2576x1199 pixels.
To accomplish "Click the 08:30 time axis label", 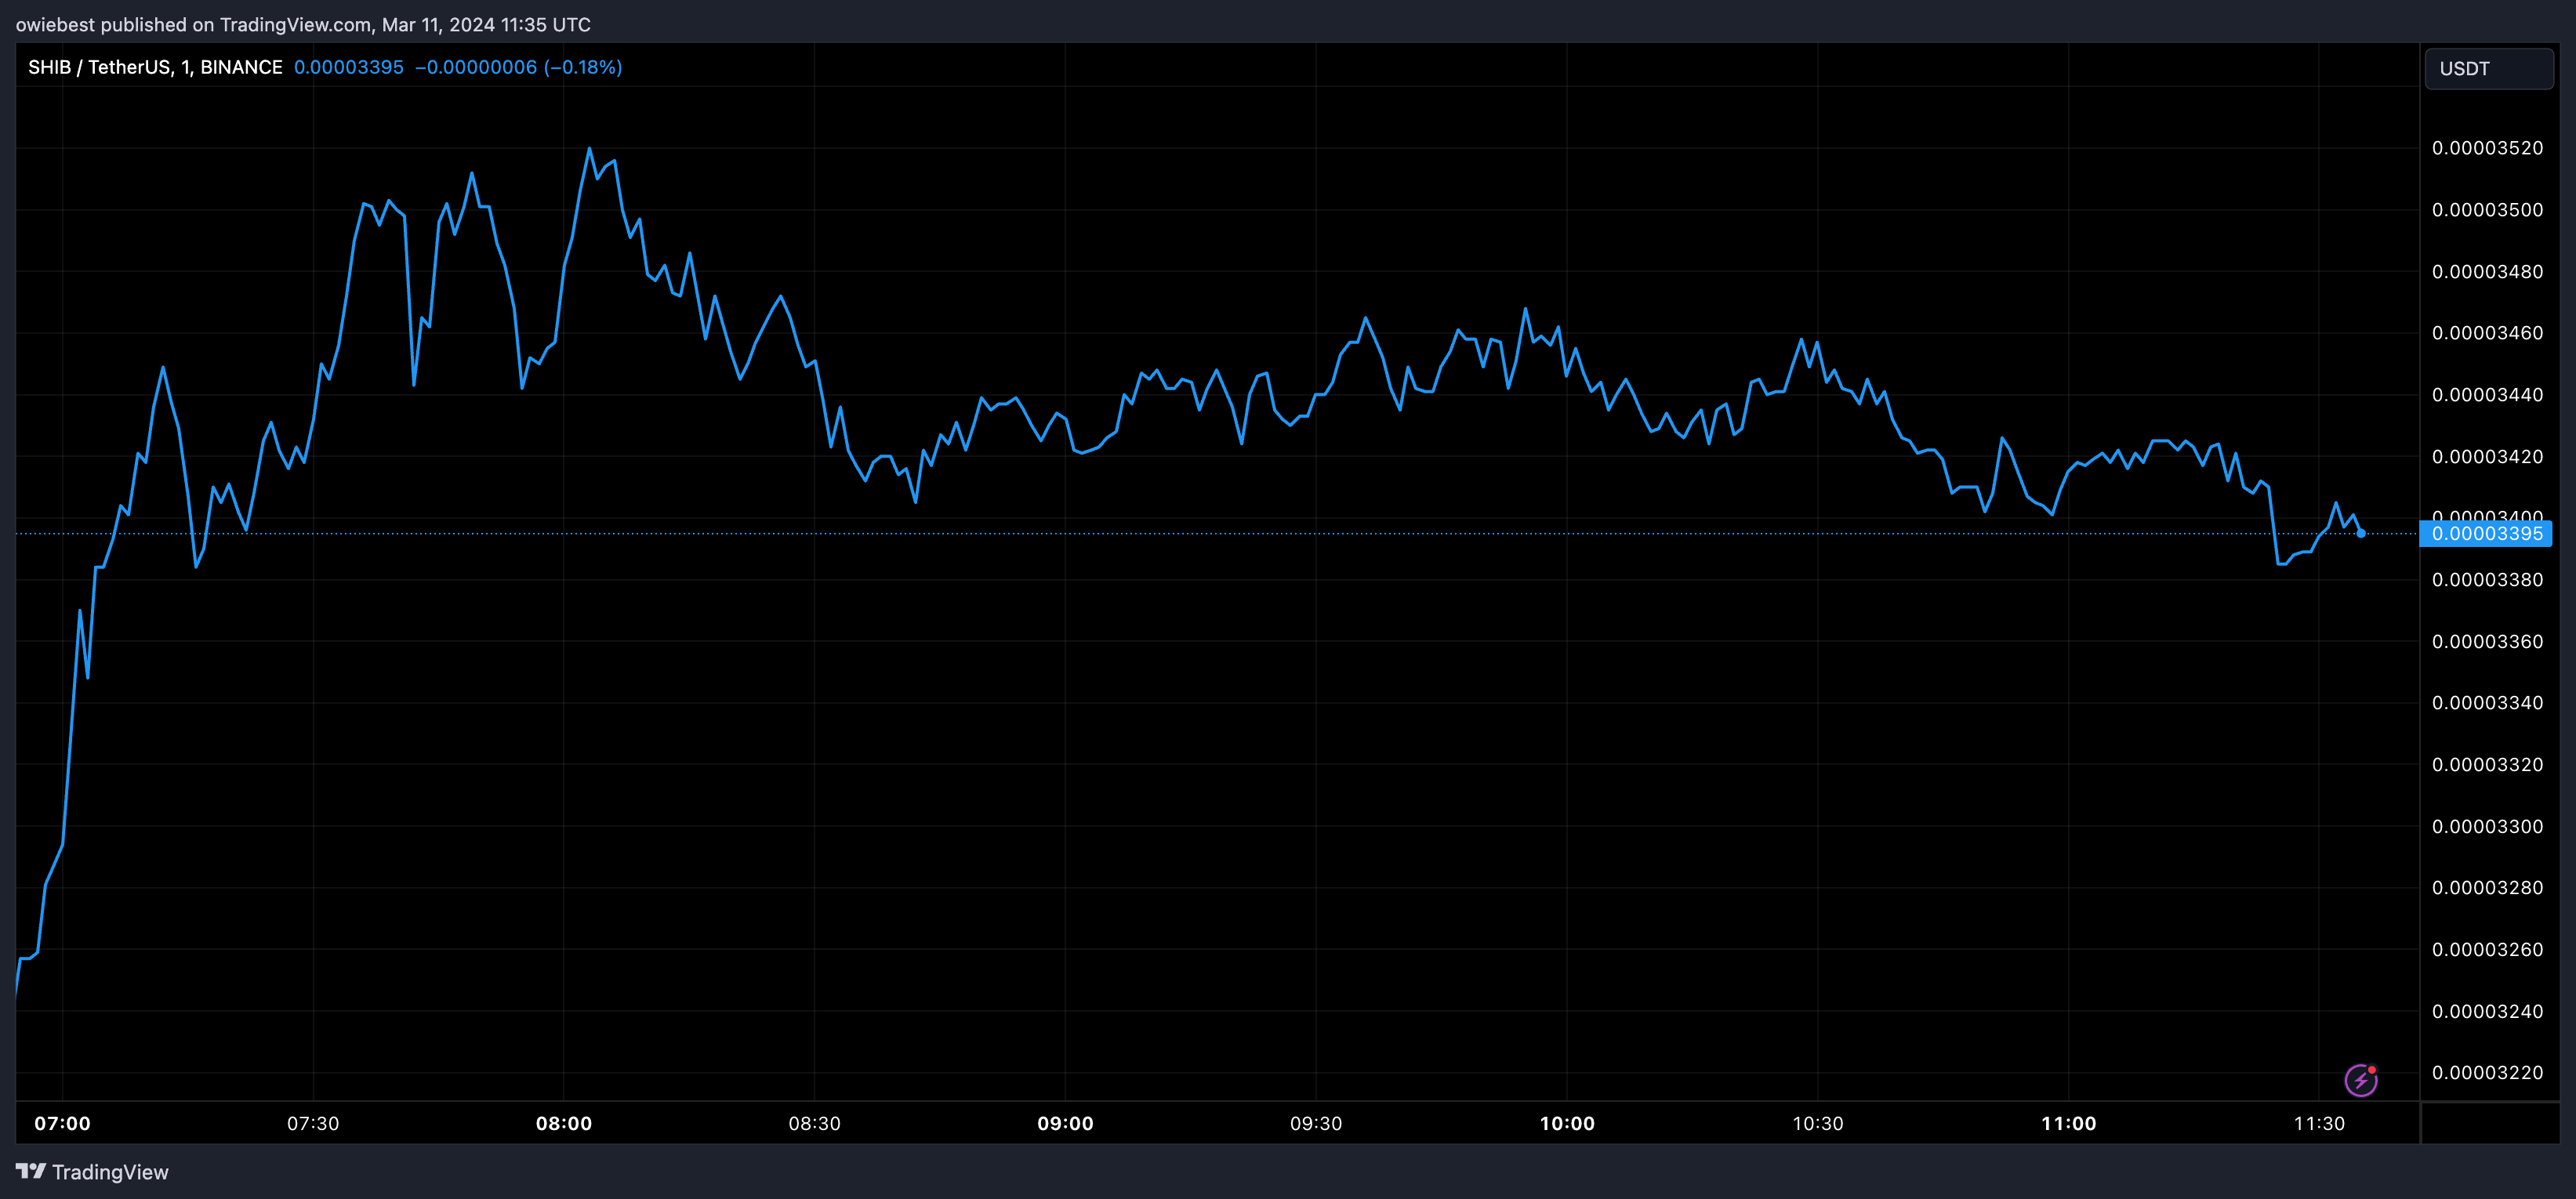I will [814, 1124].
